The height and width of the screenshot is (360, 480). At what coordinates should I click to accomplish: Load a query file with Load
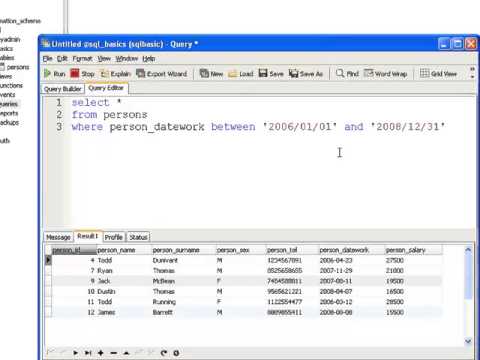tap(241, 74)
